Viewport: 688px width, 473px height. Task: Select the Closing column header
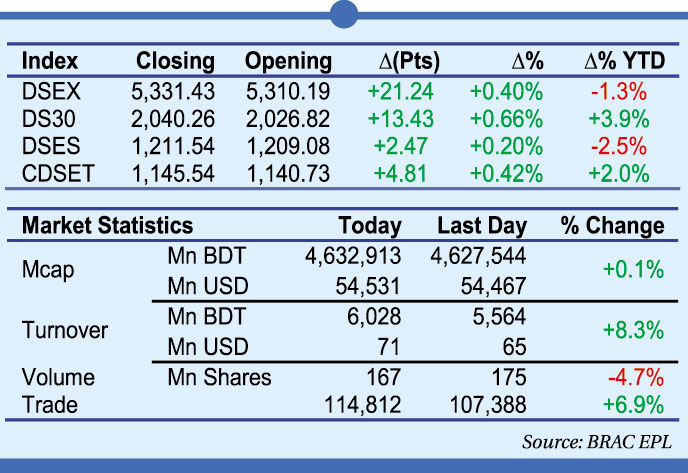[x=175, y=61]
